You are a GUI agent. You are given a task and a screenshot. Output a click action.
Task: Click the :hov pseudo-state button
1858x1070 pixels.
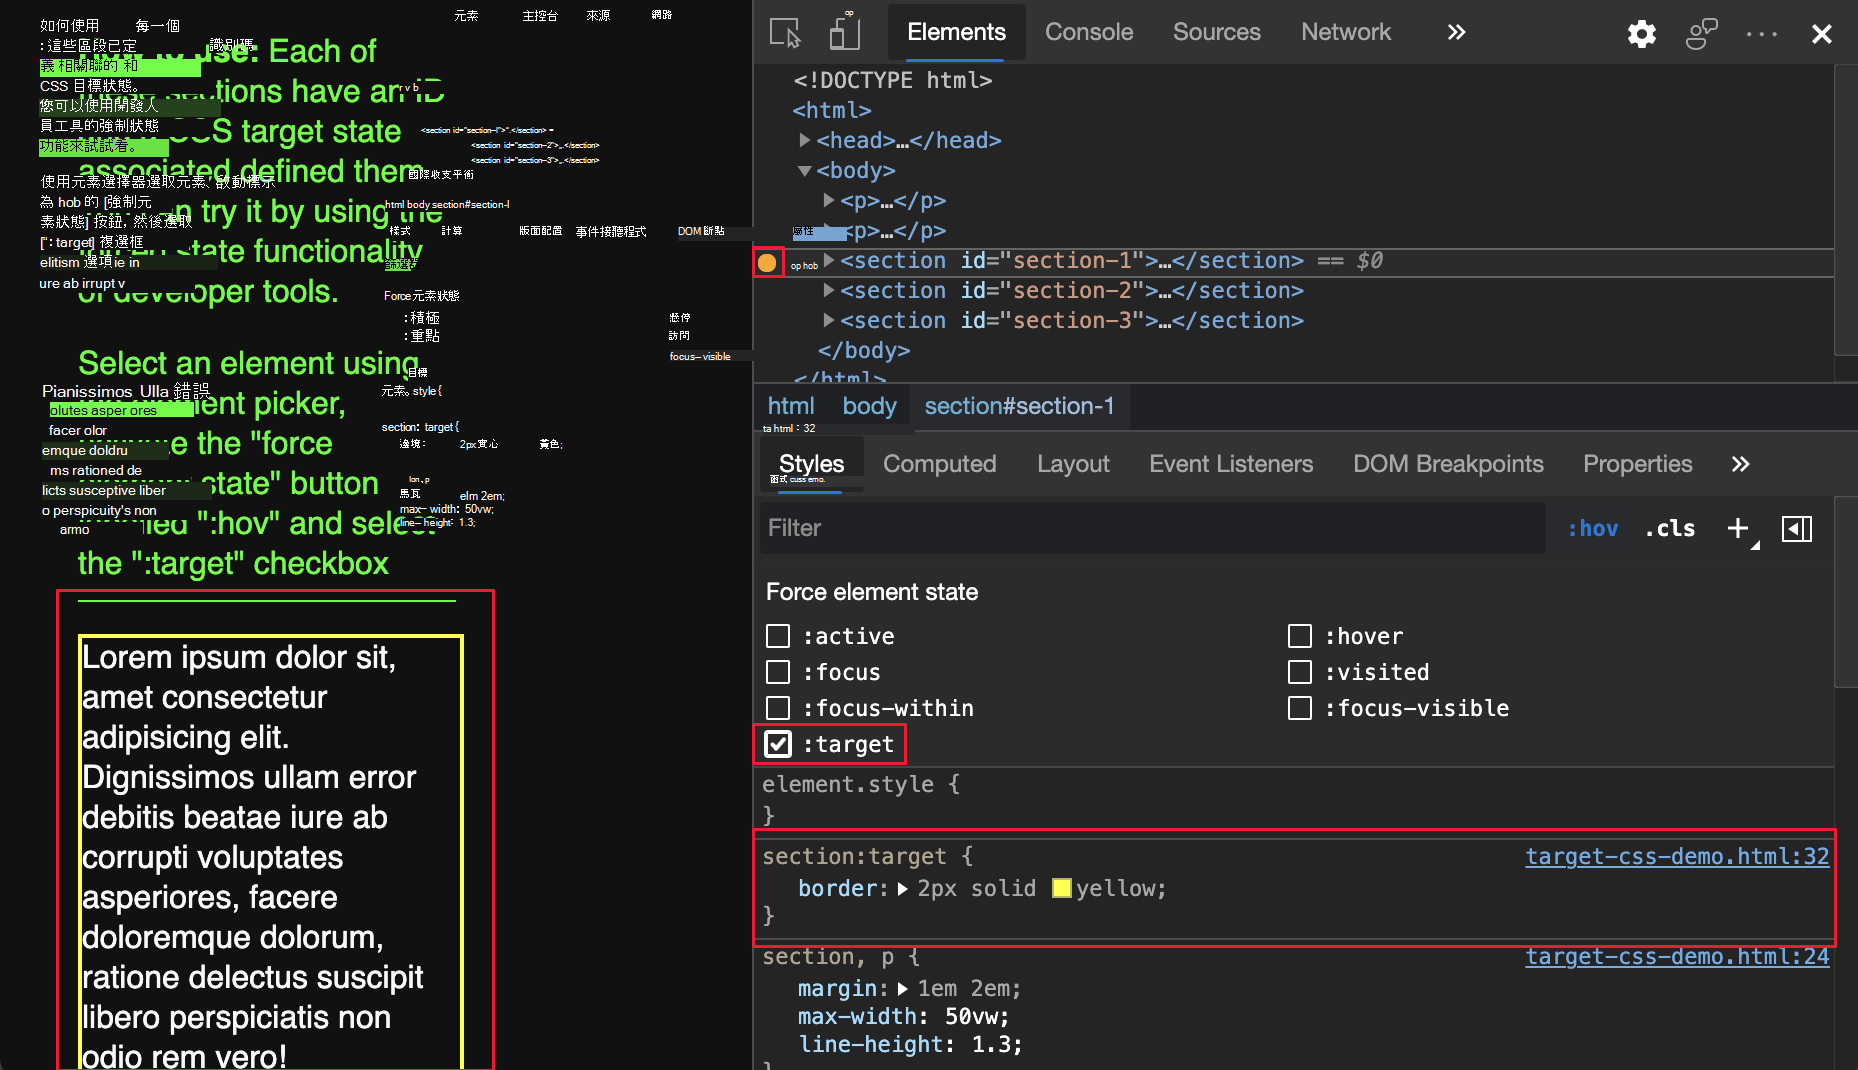click(x=1593, y=528)
